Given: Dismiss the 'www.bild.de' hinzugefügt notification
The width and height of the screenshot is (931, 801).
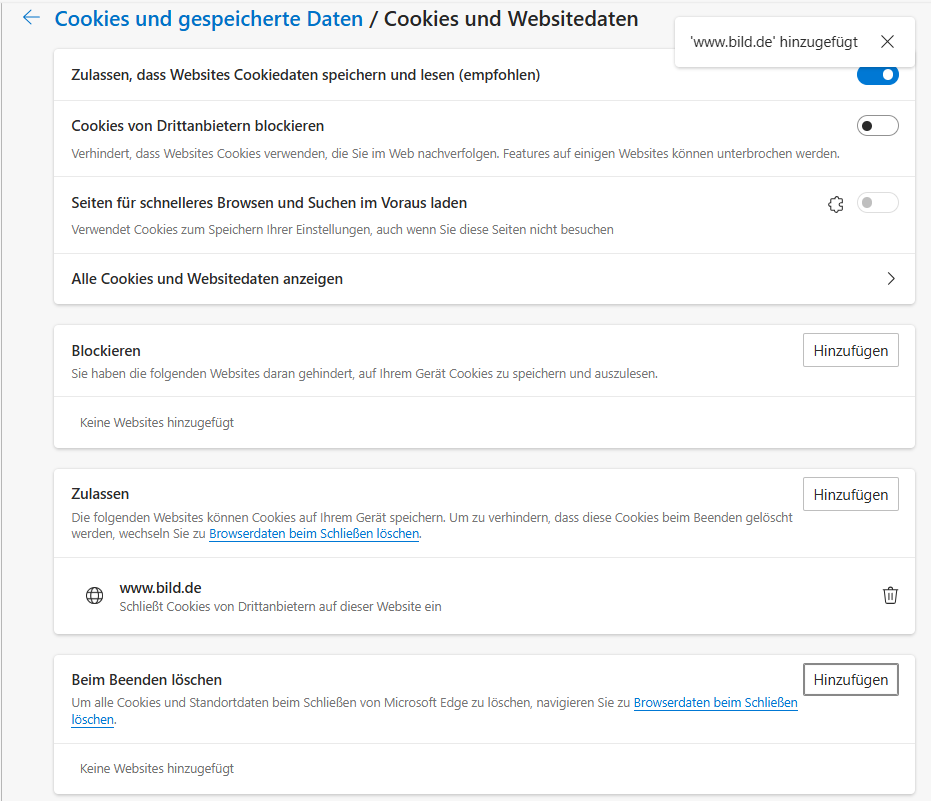Looking at the screenshot, I should tap(888, 41).
